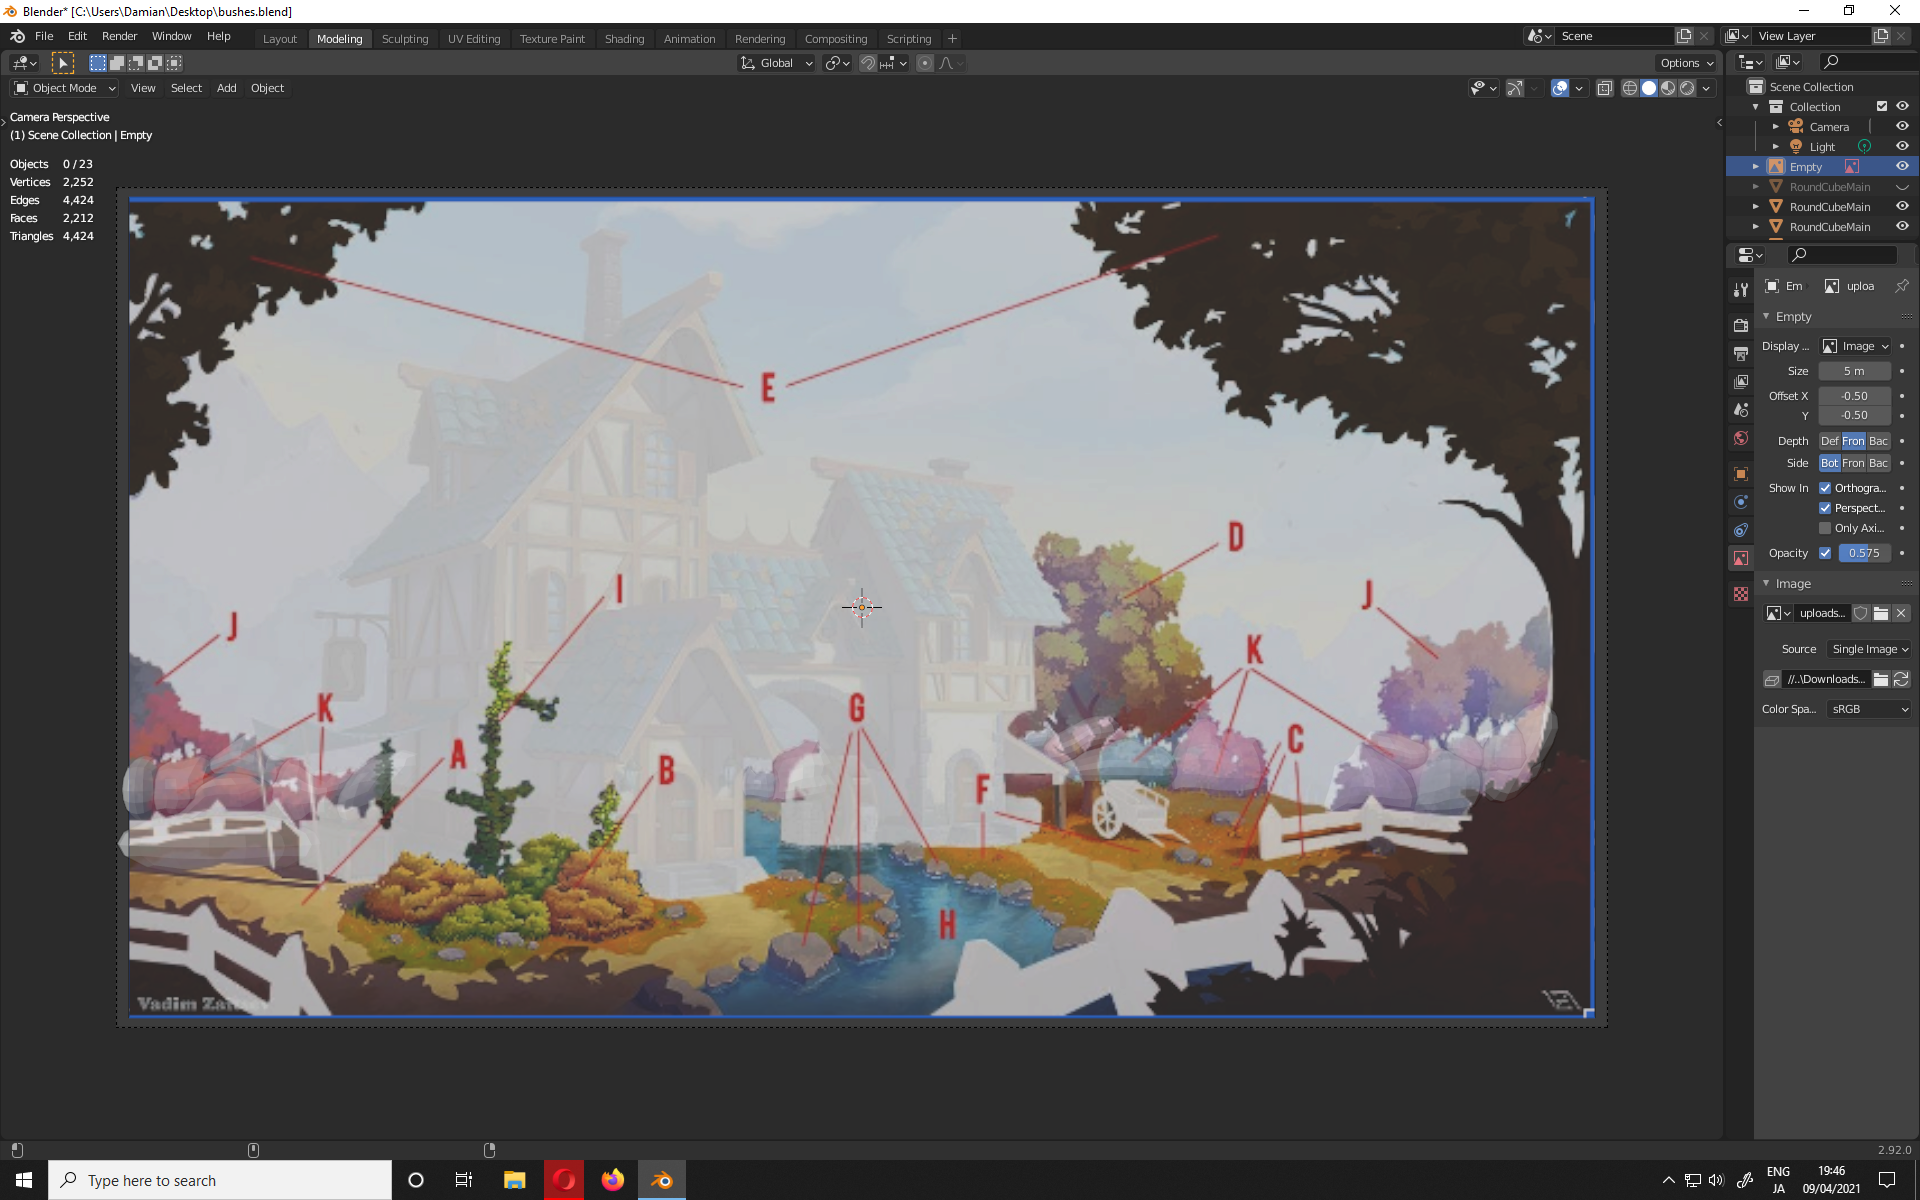Toggle the viewport overlays button
Viewport: 1920px width, 1200px height.
point(1560,88)
